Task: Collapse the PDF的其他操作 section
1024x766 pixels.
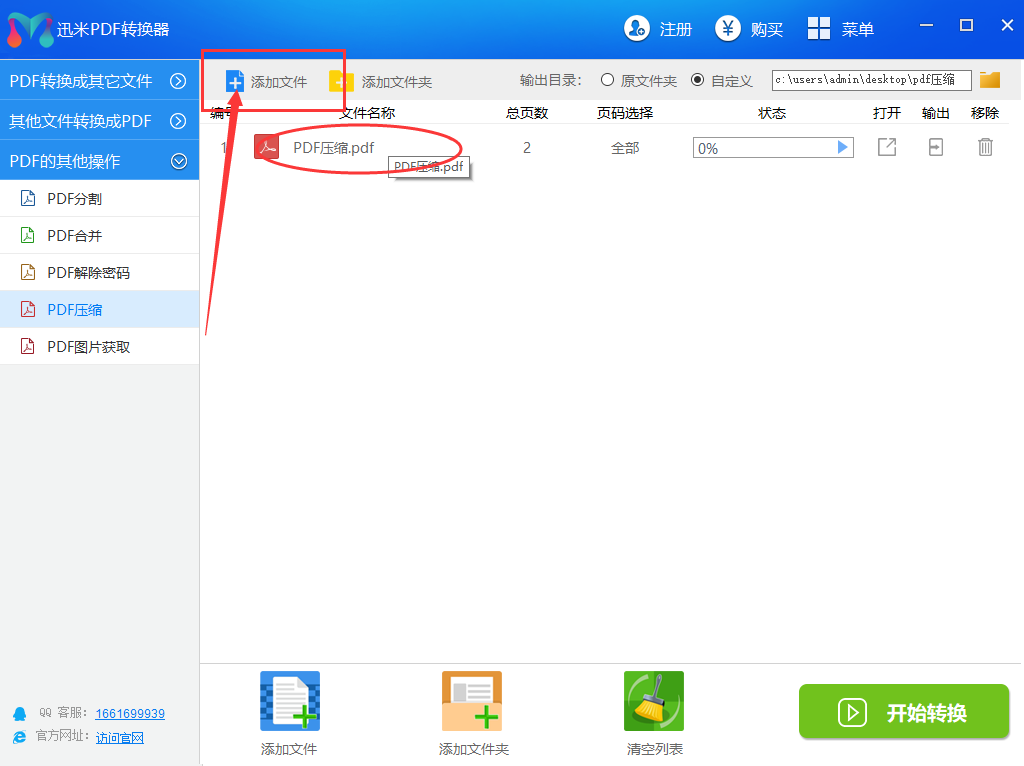Action: tap(178, 161)
